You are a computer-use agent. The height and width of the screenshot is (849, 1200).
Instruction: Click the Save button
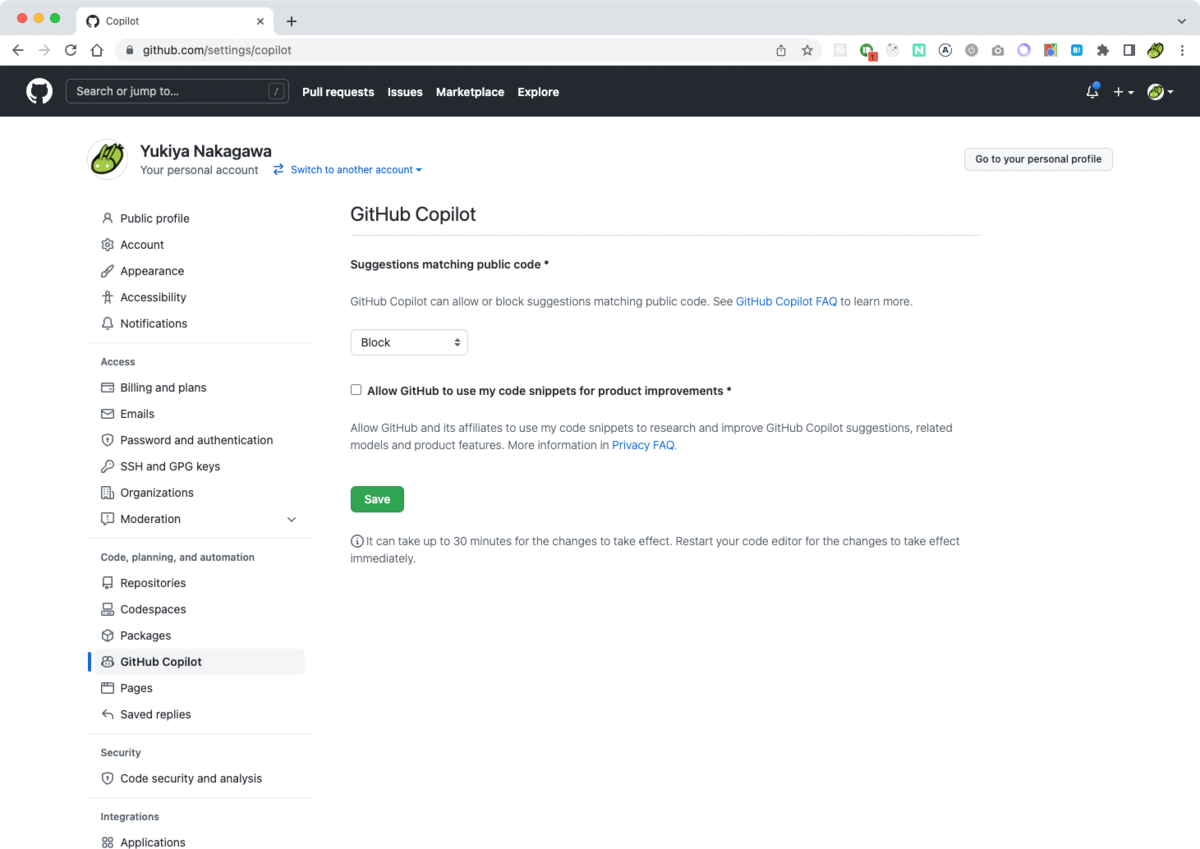(377, 499)
